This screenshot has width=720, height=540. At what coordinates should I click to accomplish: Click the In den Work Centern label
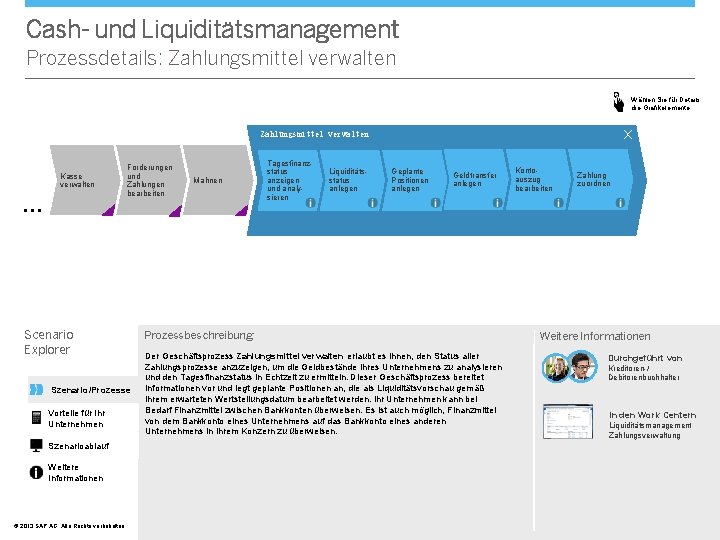coord(652,415)
